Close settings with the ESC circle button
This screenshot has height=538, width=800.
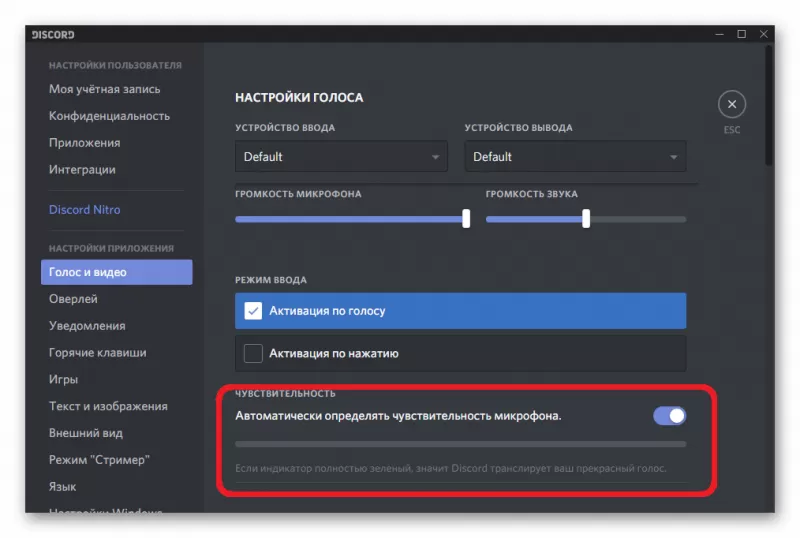[731, 104]
